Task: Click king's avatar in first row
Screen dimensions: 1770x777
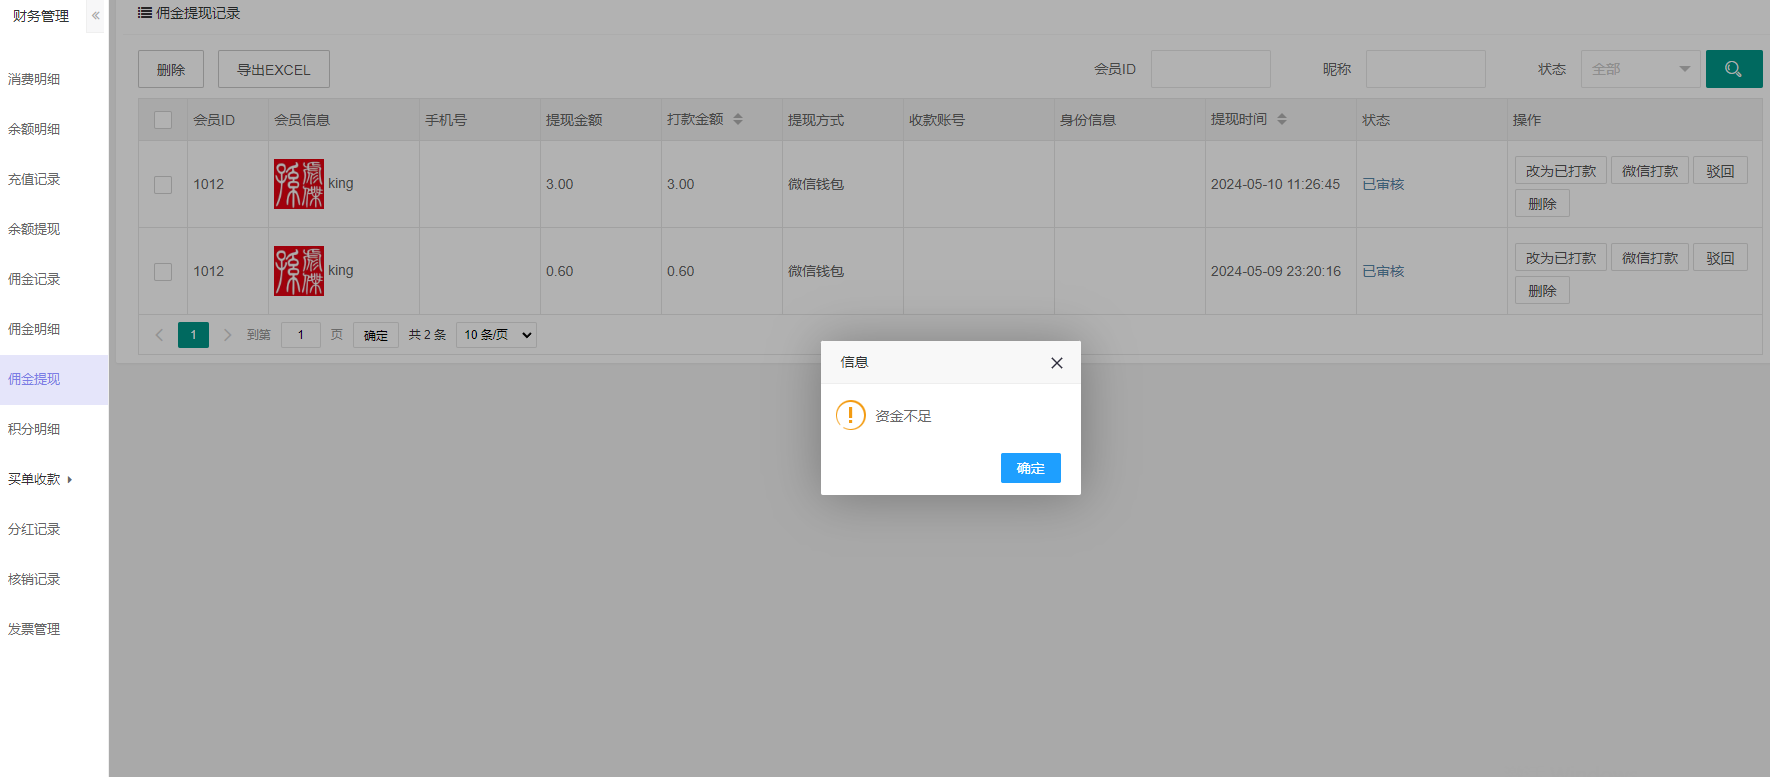Action: [299, 184]
